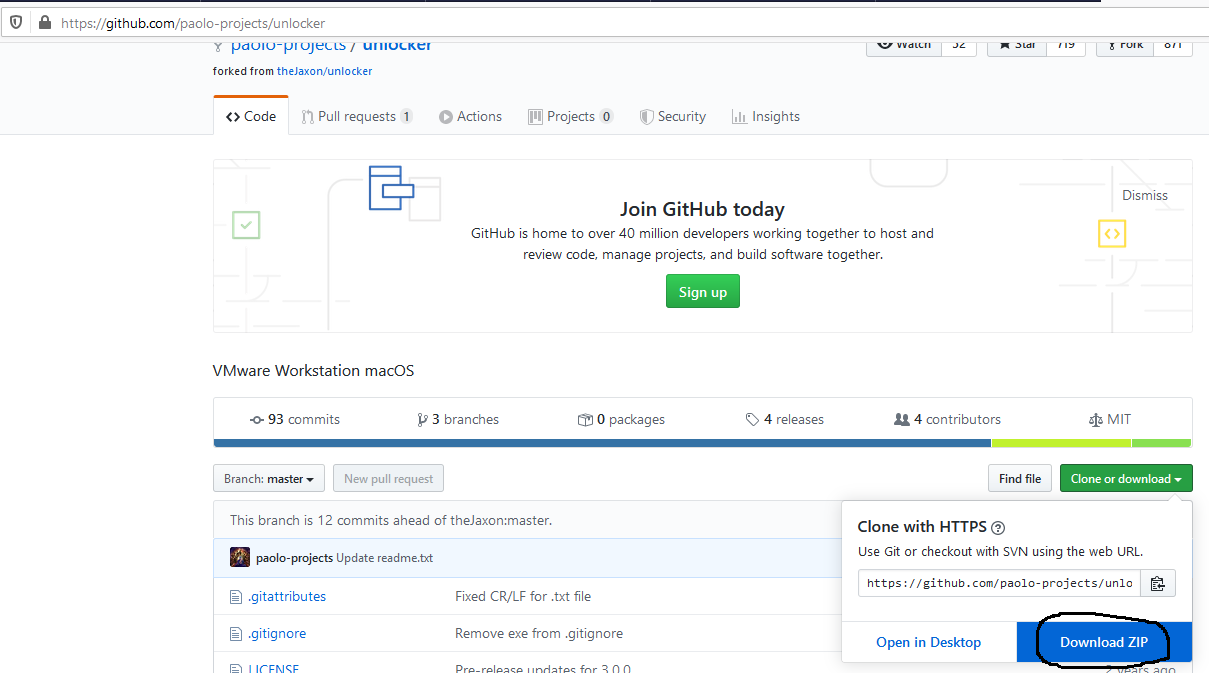Open the MIT license link

tap(1110, 419)
